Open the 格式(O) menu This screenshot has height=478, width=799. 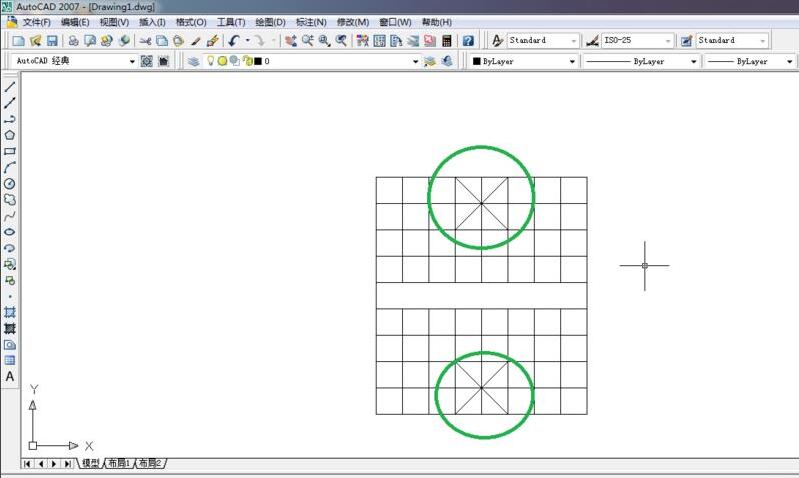pyautogui.click(x=191, y=22)
